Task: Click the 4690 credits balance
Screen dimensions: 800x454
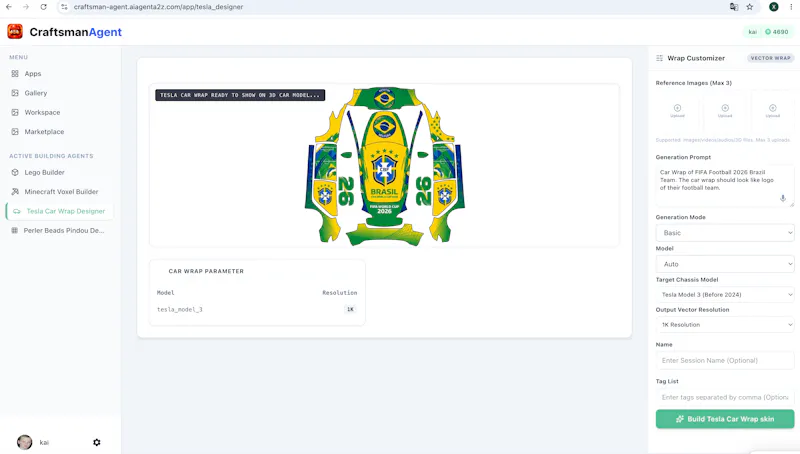Action: pyautogui.click(x=780, y=32)
